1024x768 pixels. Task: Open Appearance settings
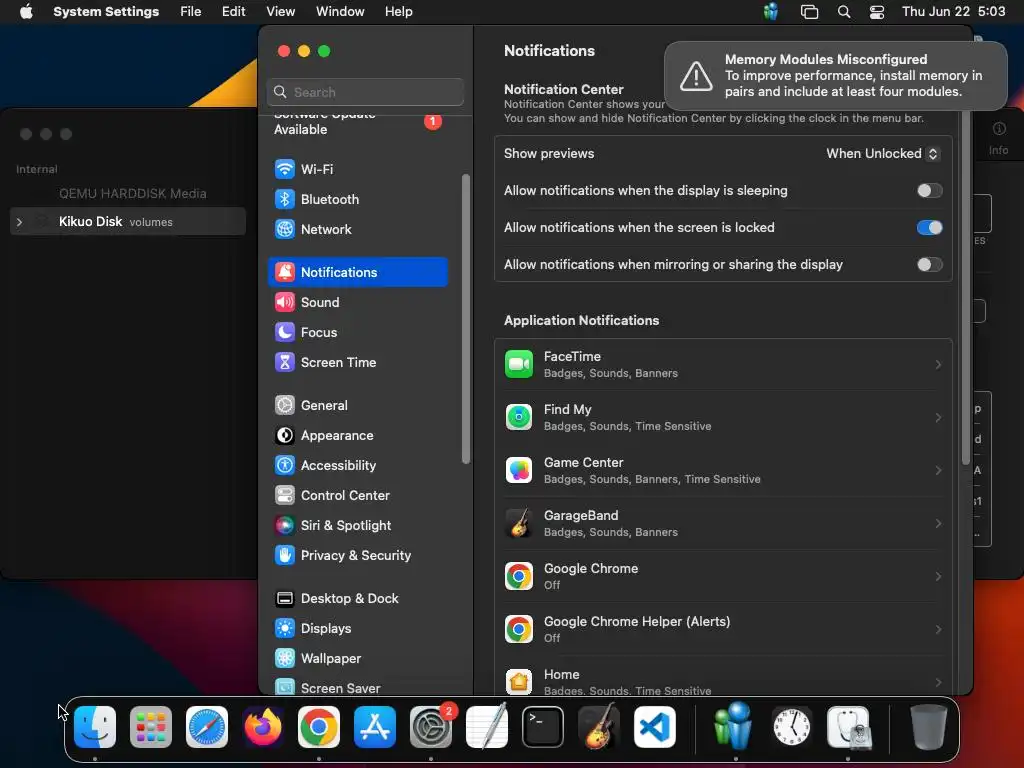tap(357, 436)
